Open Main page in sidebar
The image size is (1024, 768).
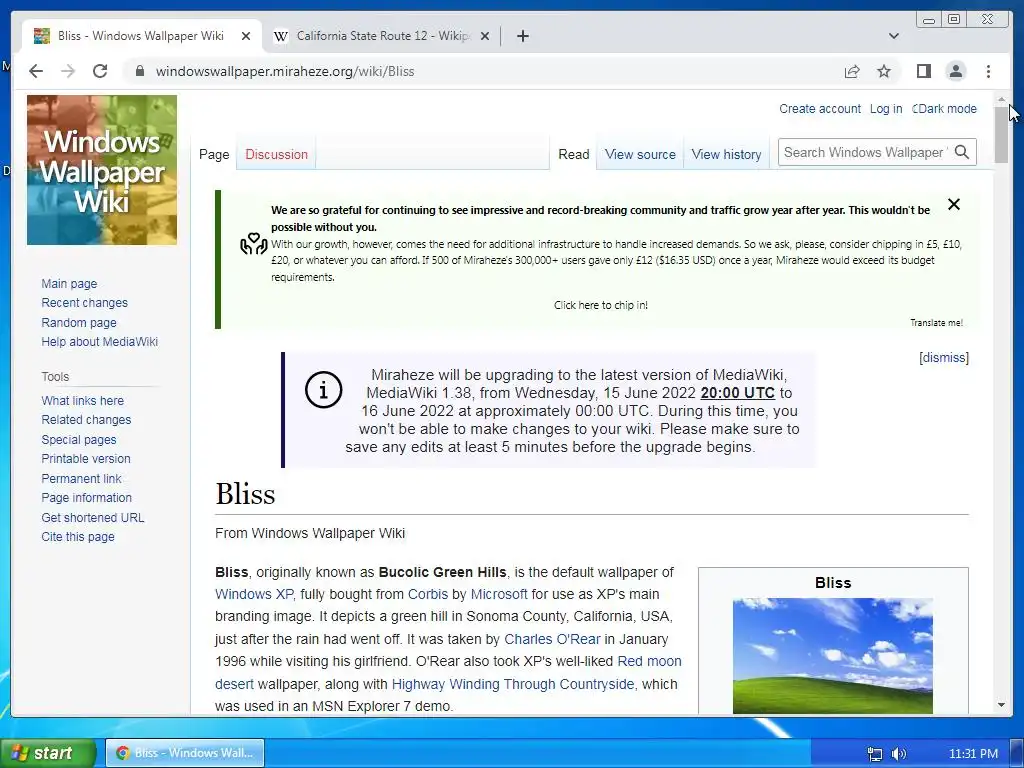[x=69, y=283]
